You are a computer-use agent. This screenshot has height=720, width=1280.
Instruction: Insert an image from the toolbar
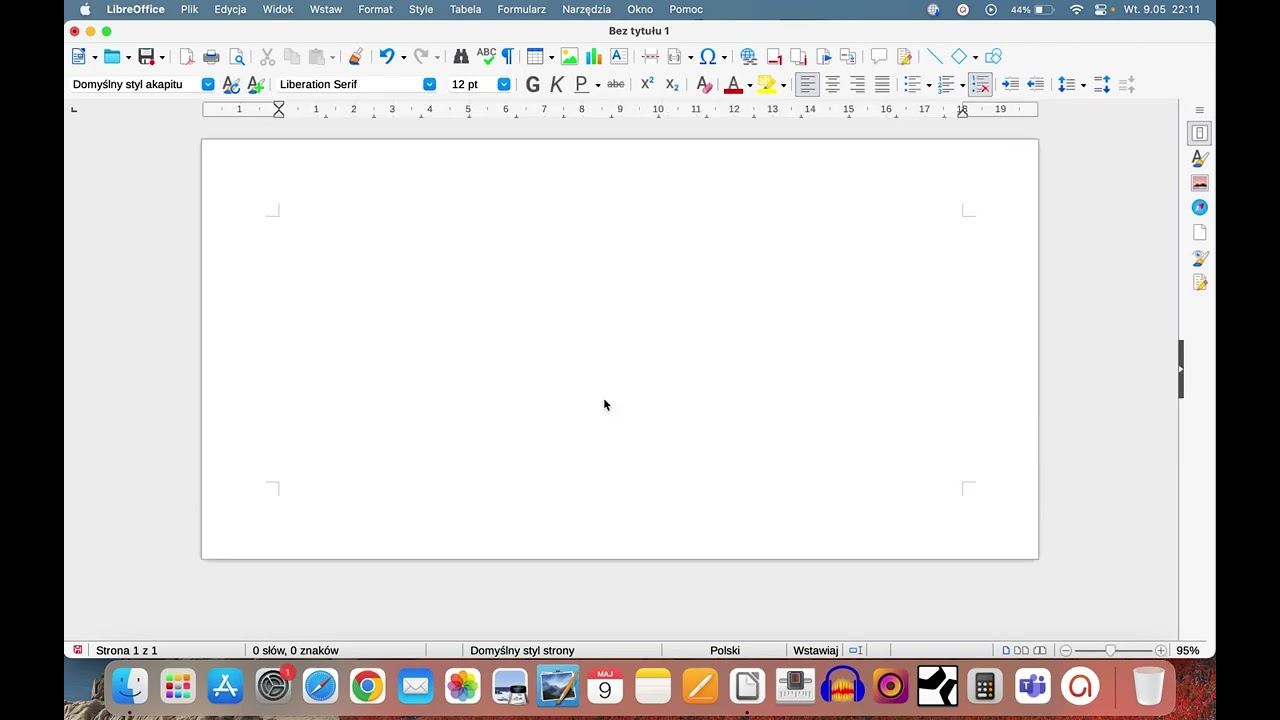[569, 57]
